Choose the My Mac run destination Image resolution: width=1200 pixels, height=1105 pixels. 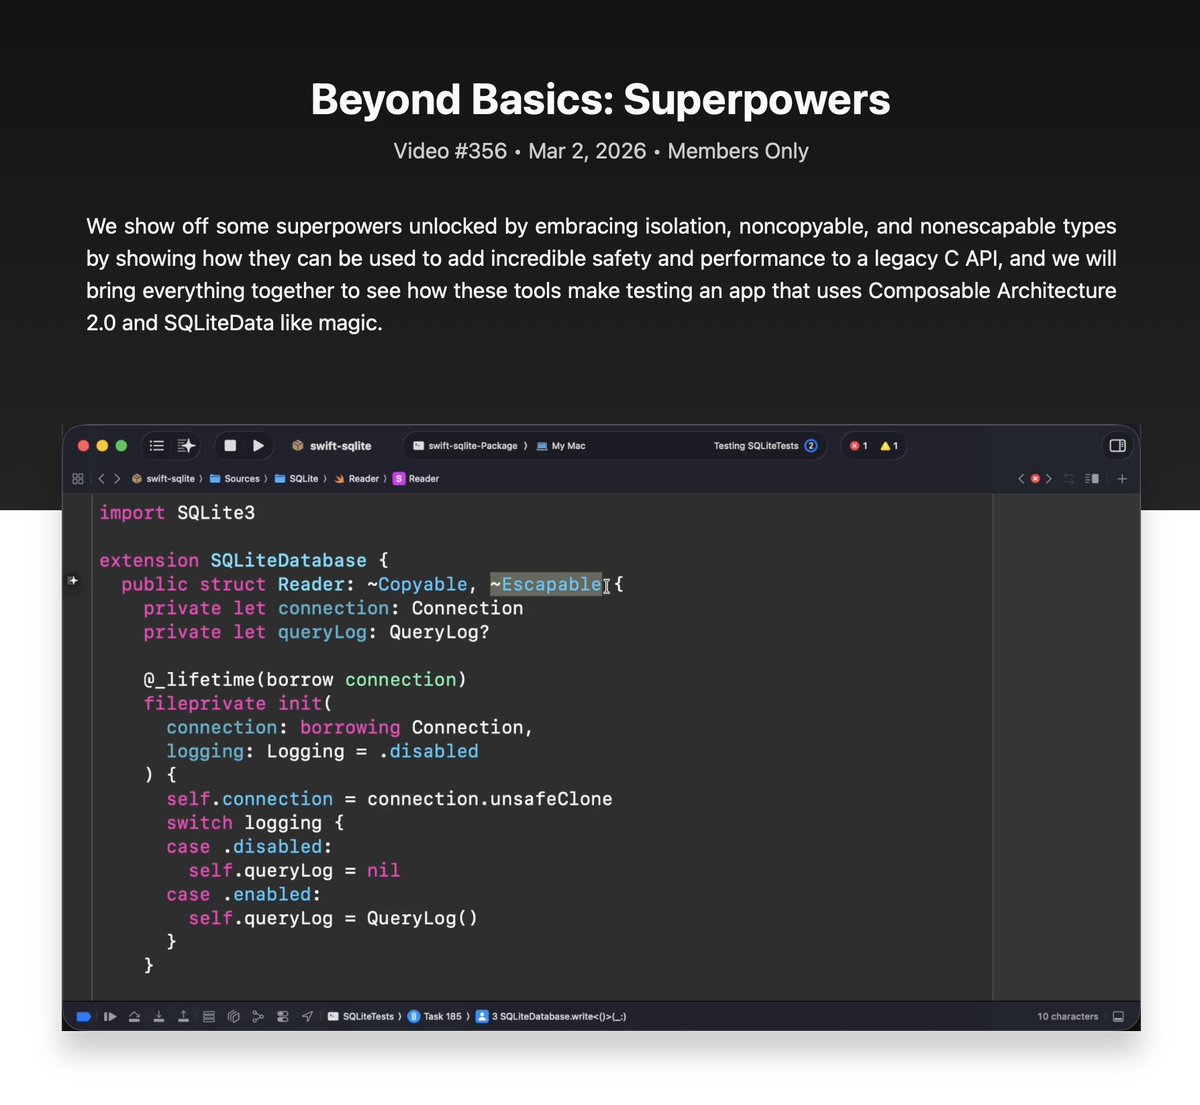(561, 446)
